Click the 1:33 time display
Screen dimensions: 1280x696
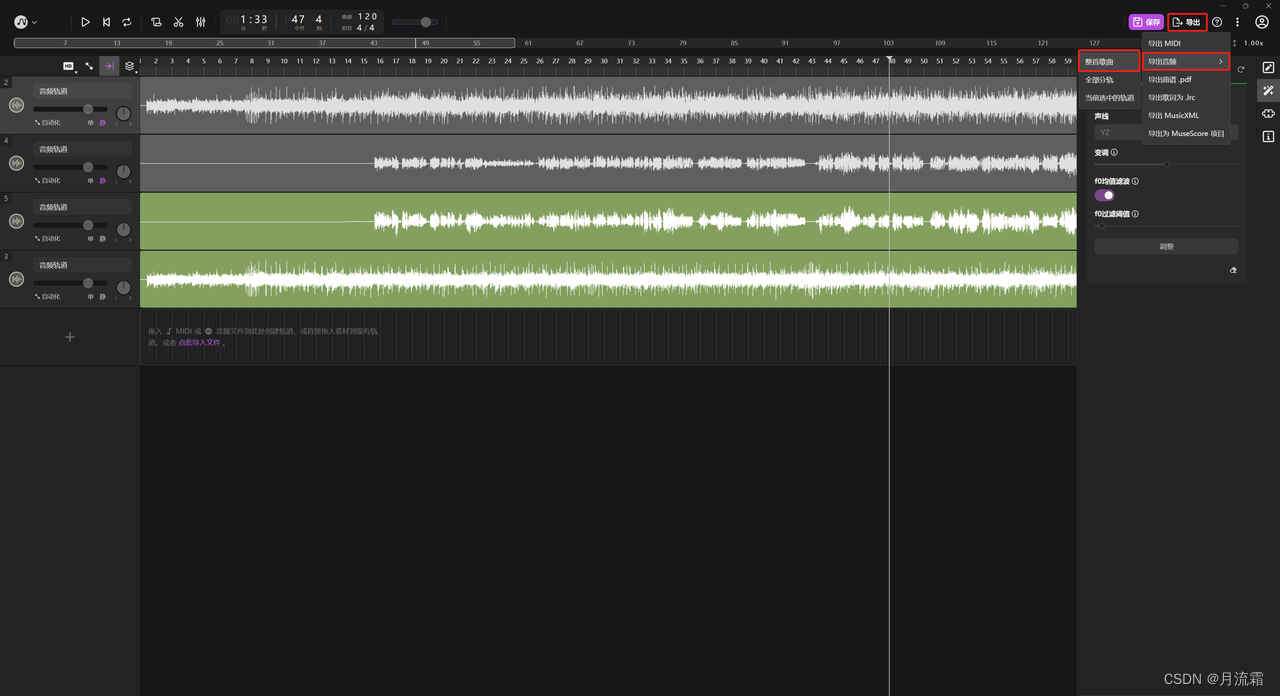click(254, 20)
